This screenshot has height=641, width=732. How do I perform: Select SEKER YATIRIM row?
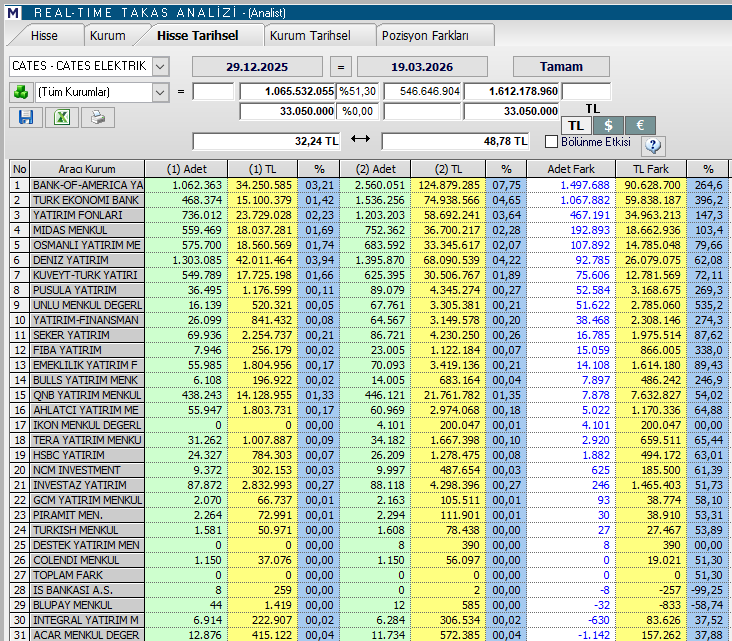tap(369, 335)
